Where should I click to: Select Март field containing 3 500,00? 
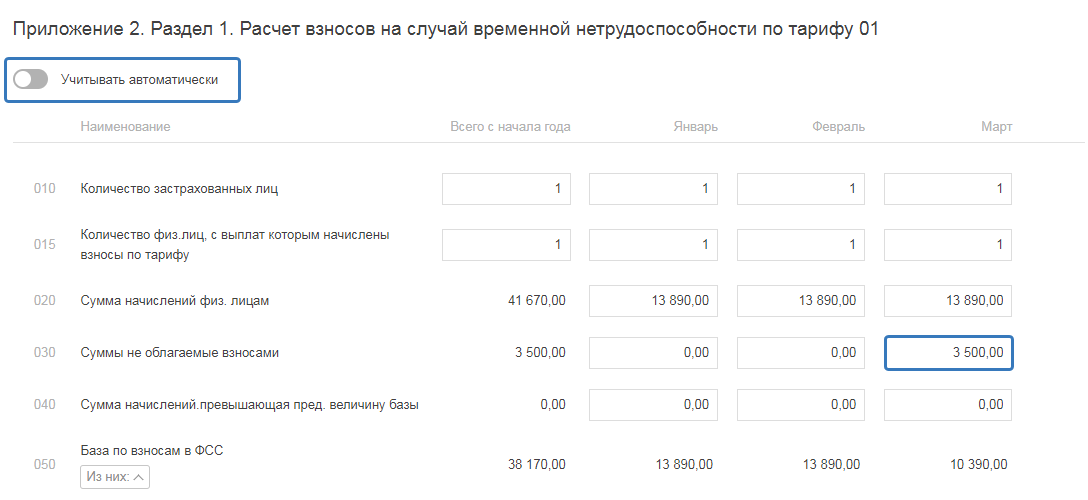click(x=948, y=352)
